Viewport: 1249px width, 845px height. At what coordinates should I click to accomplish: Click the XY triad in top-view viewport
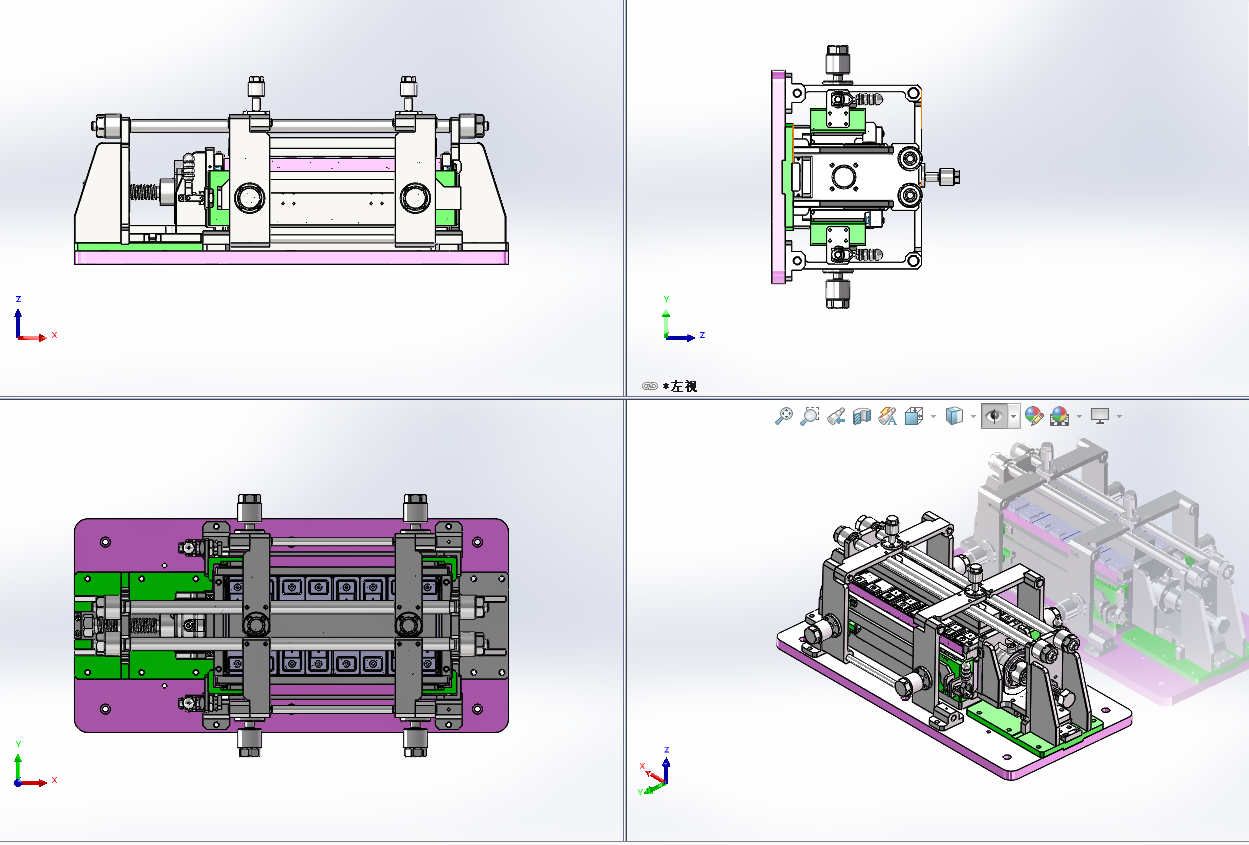35,764
